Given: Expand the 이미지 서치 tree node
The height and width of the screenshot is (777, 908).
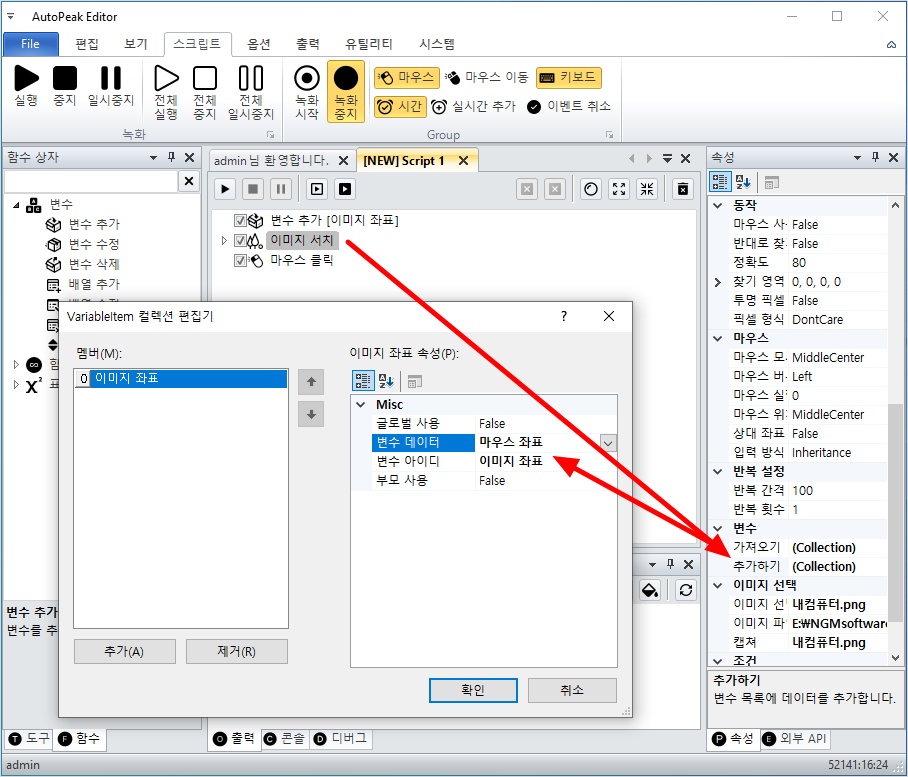Looking at the screenshot, I should point(224,240).
